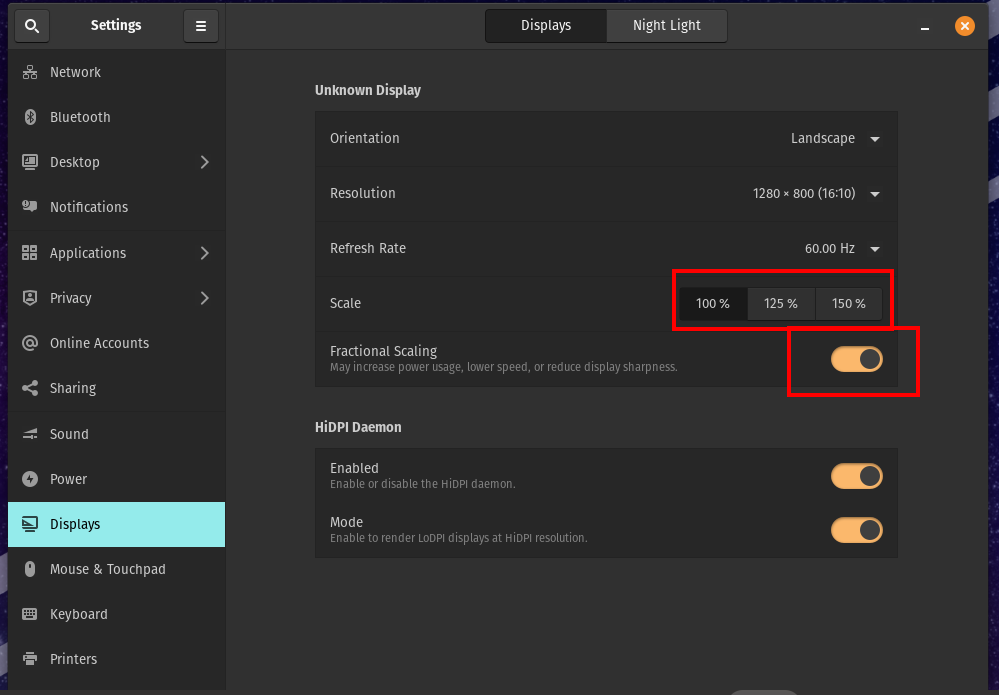
Task: Click the search magnifier icon
Action: (x=32, y=25)
